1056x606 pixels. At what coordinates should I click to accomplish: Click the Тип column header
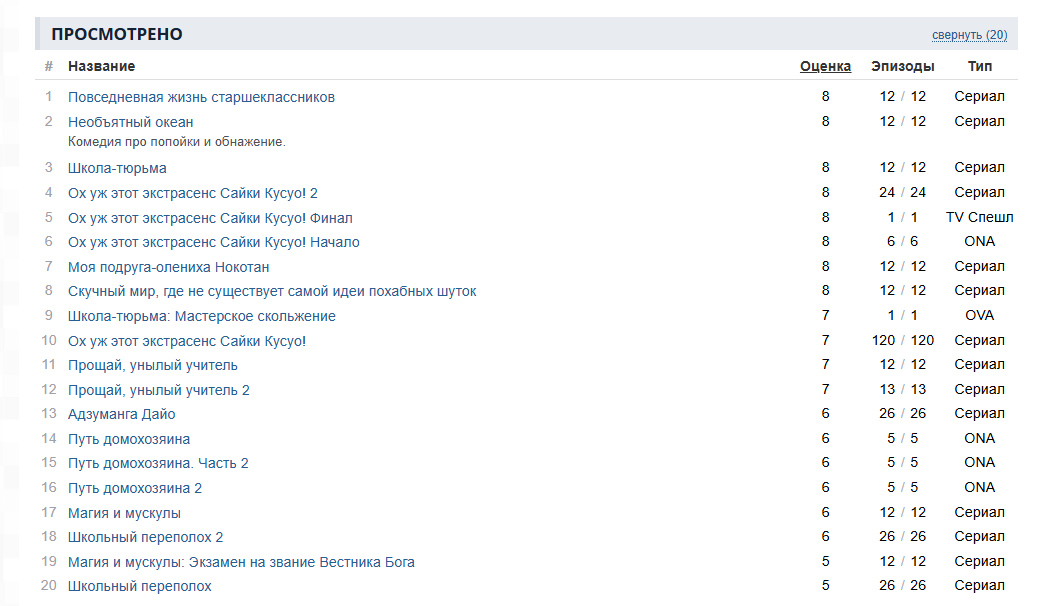[x=980, y=66]
